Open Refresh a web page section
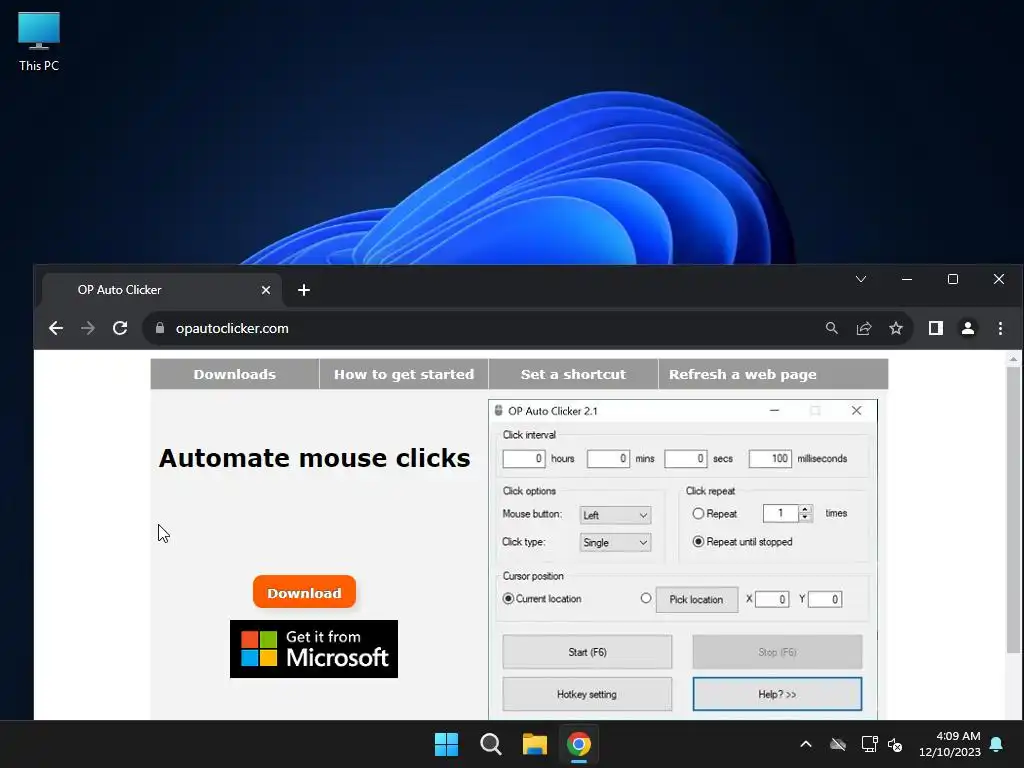Screen dimensions: 1024x768 coord(743,374)
